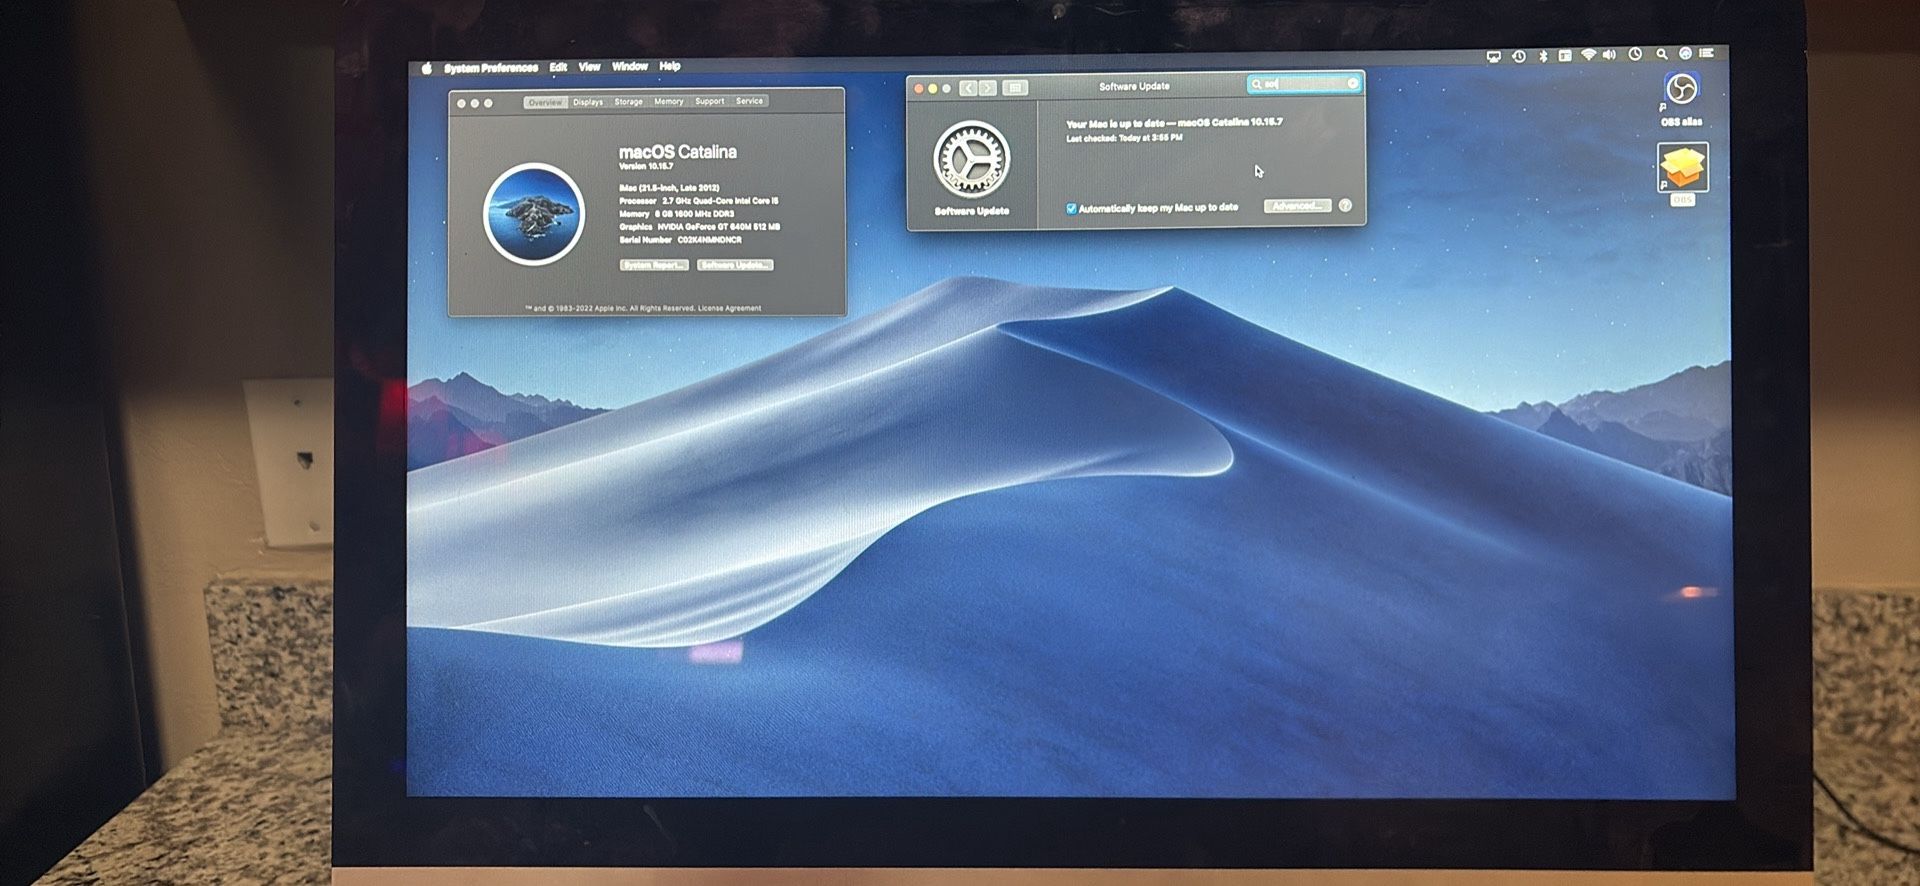Open the Window menu
This screenshot has width=1920, height=886.
630,66
